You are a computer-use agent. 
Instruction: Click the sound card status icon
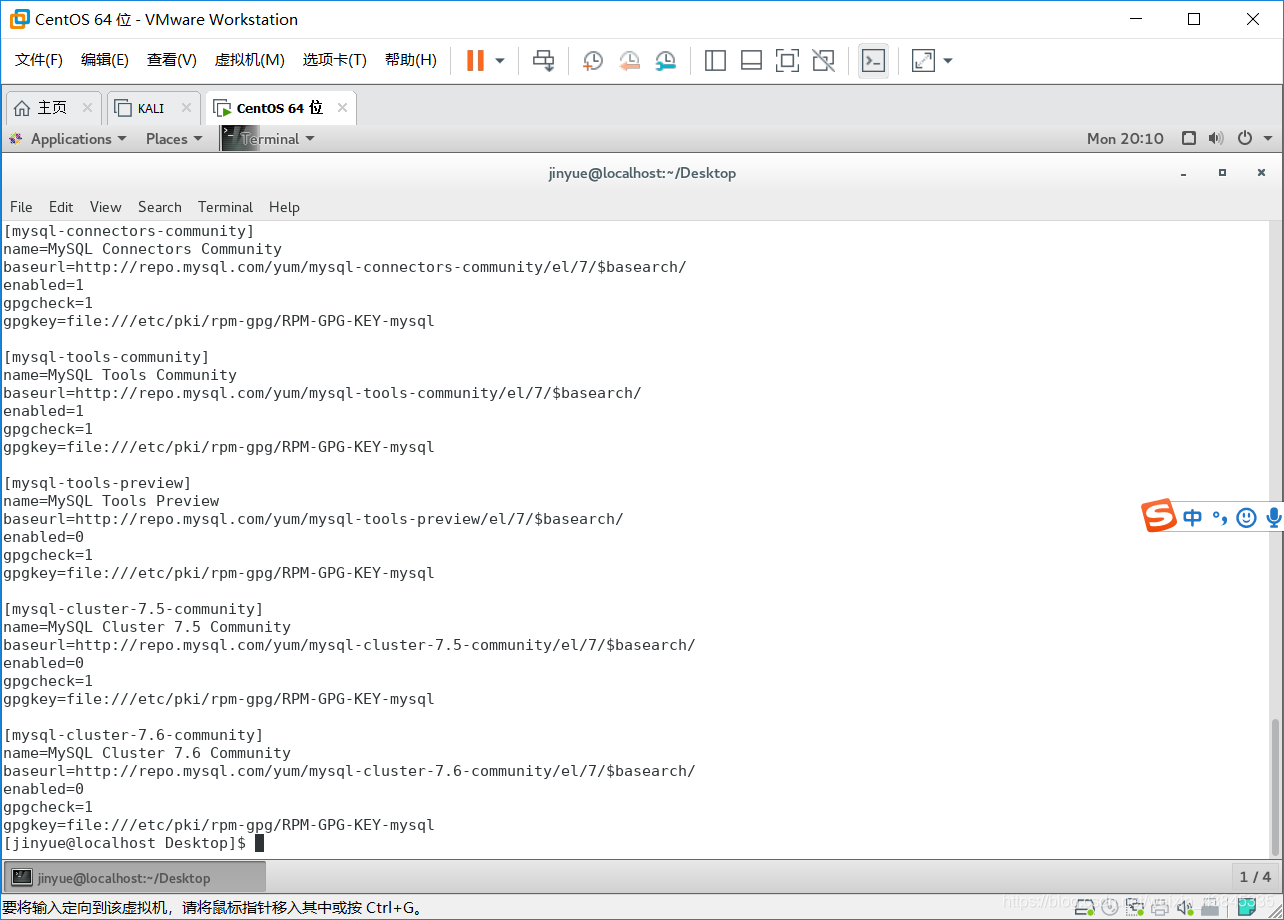(x=1186, y=907)
